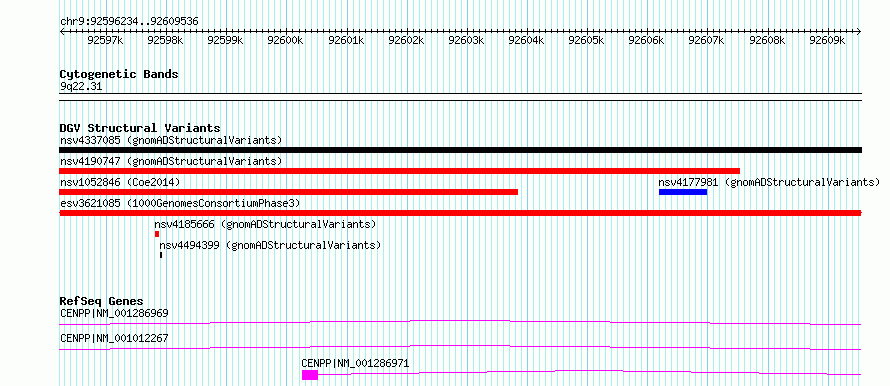The height and width of the screenshot is (386, 890).
Task: Open nsv4185666 (gnomADStructuralVariants) label
Action: [x=265, y=224]
